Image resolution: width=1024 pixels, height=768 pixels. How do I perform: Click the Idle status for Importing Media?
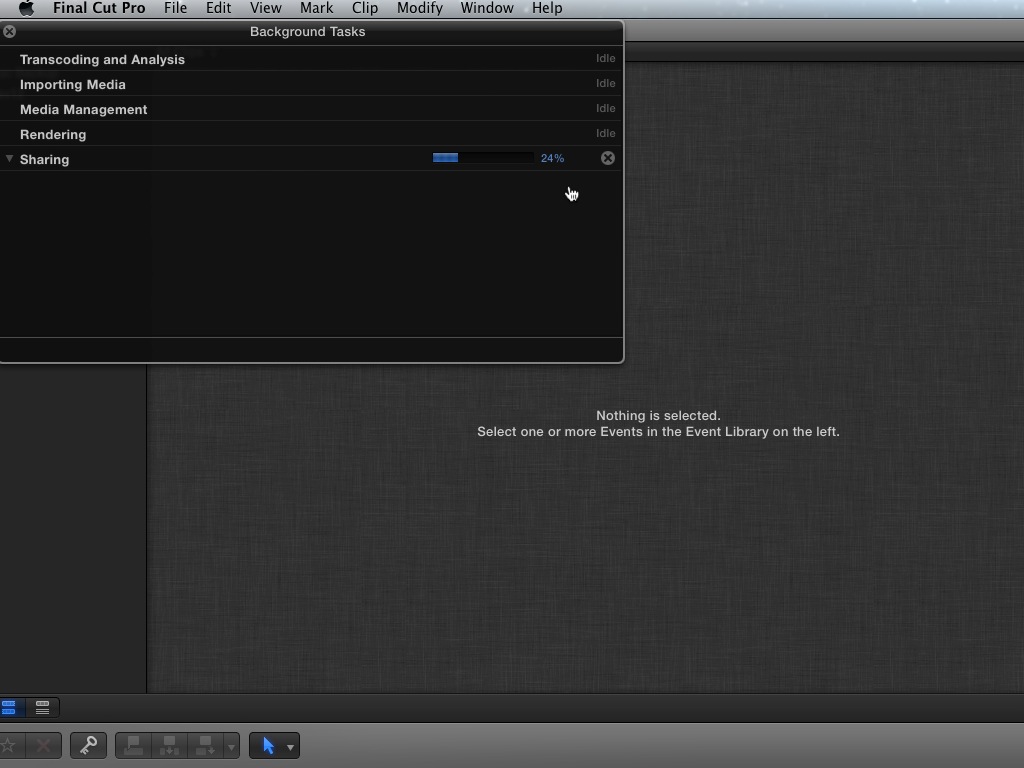coord(605,84)
